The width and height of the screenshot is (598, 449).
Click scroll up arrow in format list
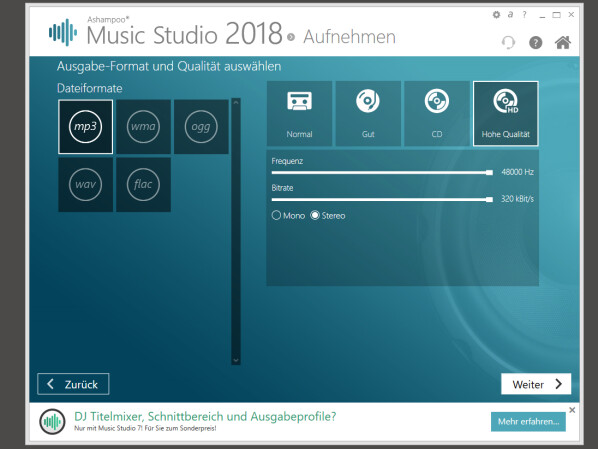[x=236, y=103]
